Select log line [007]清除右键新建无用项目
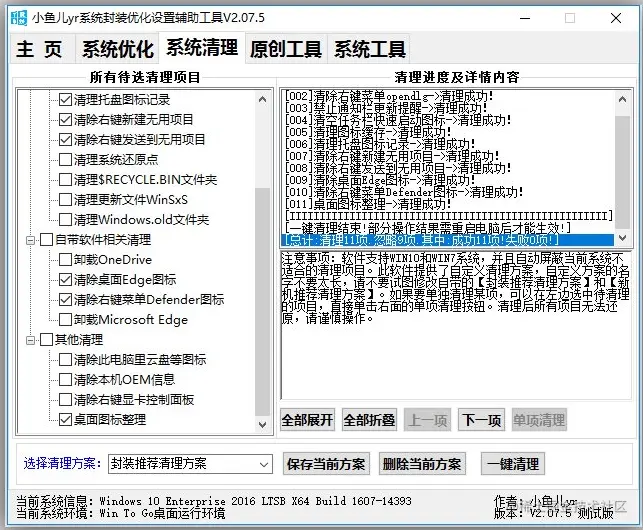Viewport: 643px width, 530px height. 448,156
